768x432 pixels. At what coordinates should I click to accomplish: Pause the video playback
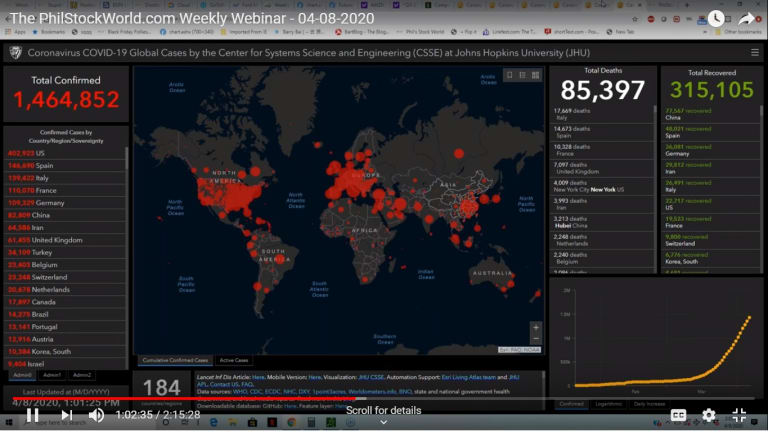tap(32, 415)
